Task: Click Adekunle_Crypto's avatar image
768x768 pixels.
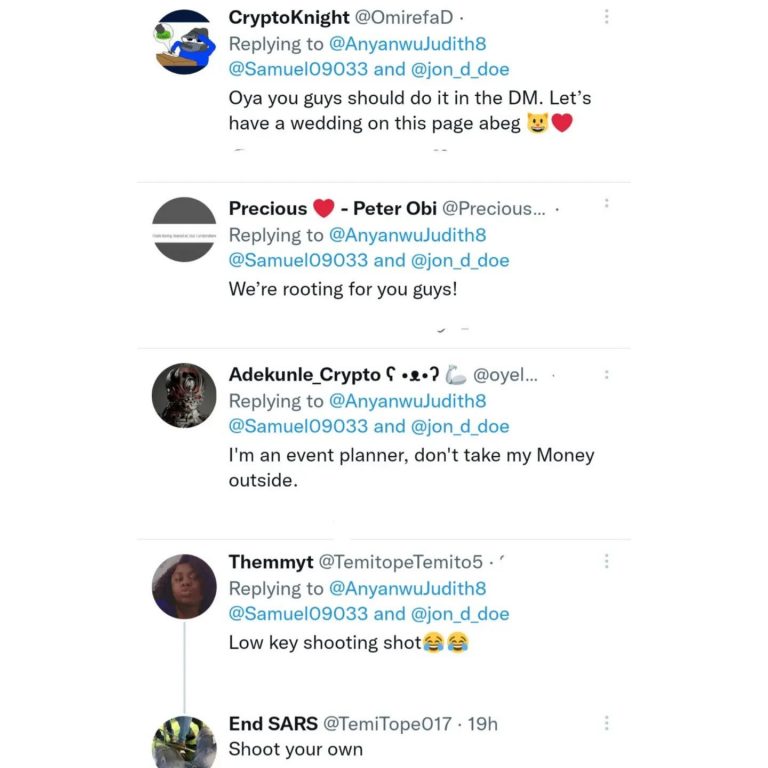Action: [184, 396]
